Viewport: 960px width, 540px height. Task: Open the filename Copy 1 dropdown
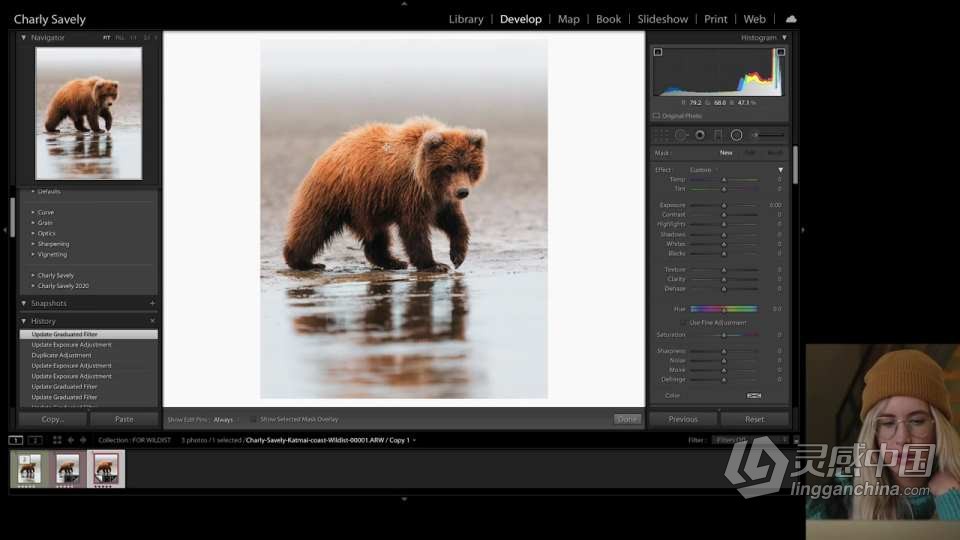click(x=414, y=440)
